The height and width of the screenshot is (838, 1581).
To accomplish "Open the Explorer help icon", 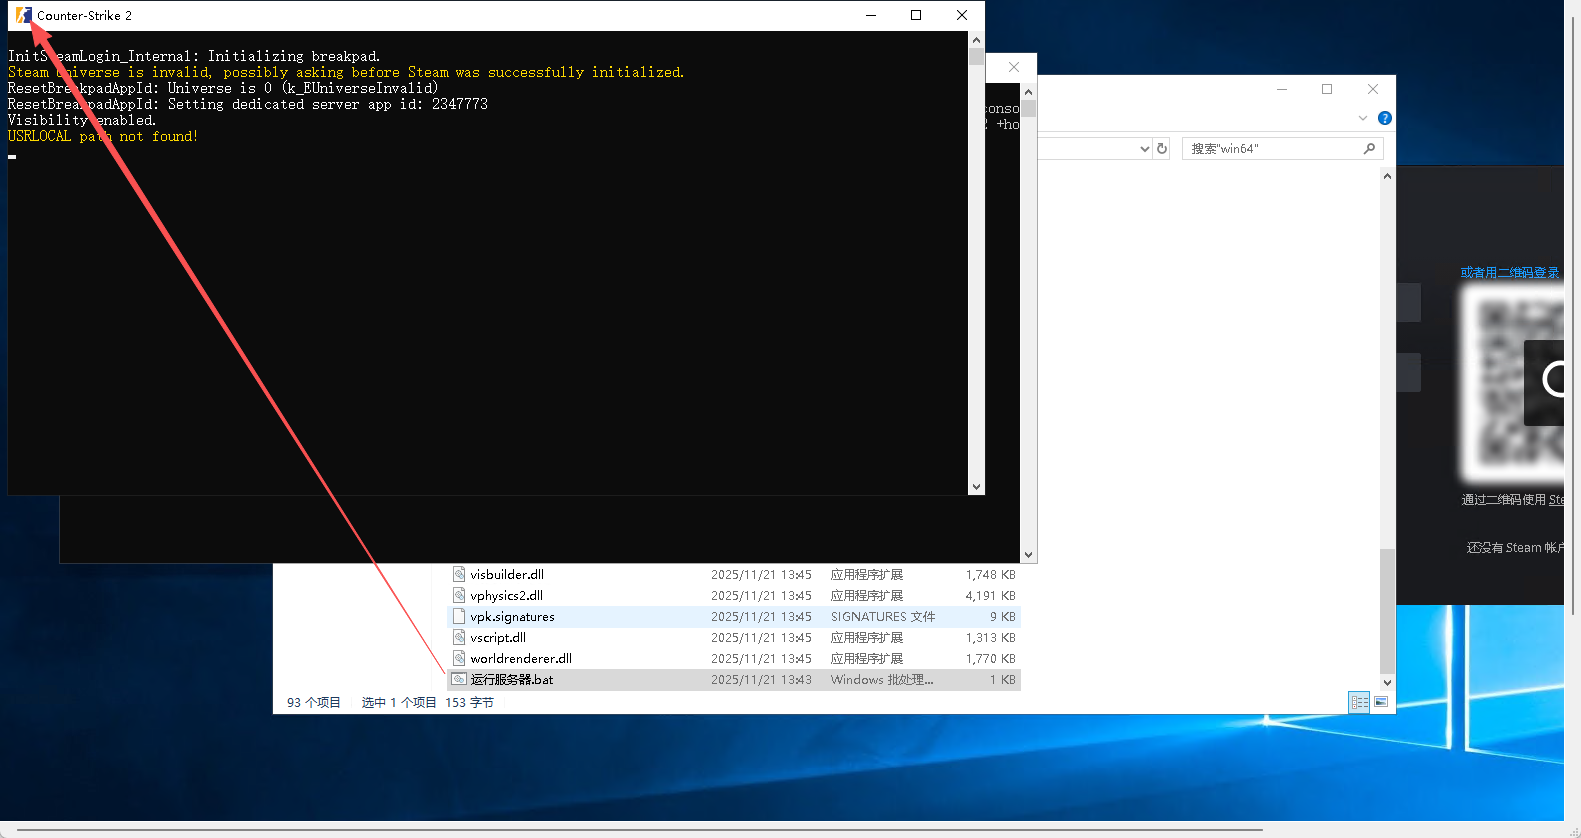I will pos(1385,118).
